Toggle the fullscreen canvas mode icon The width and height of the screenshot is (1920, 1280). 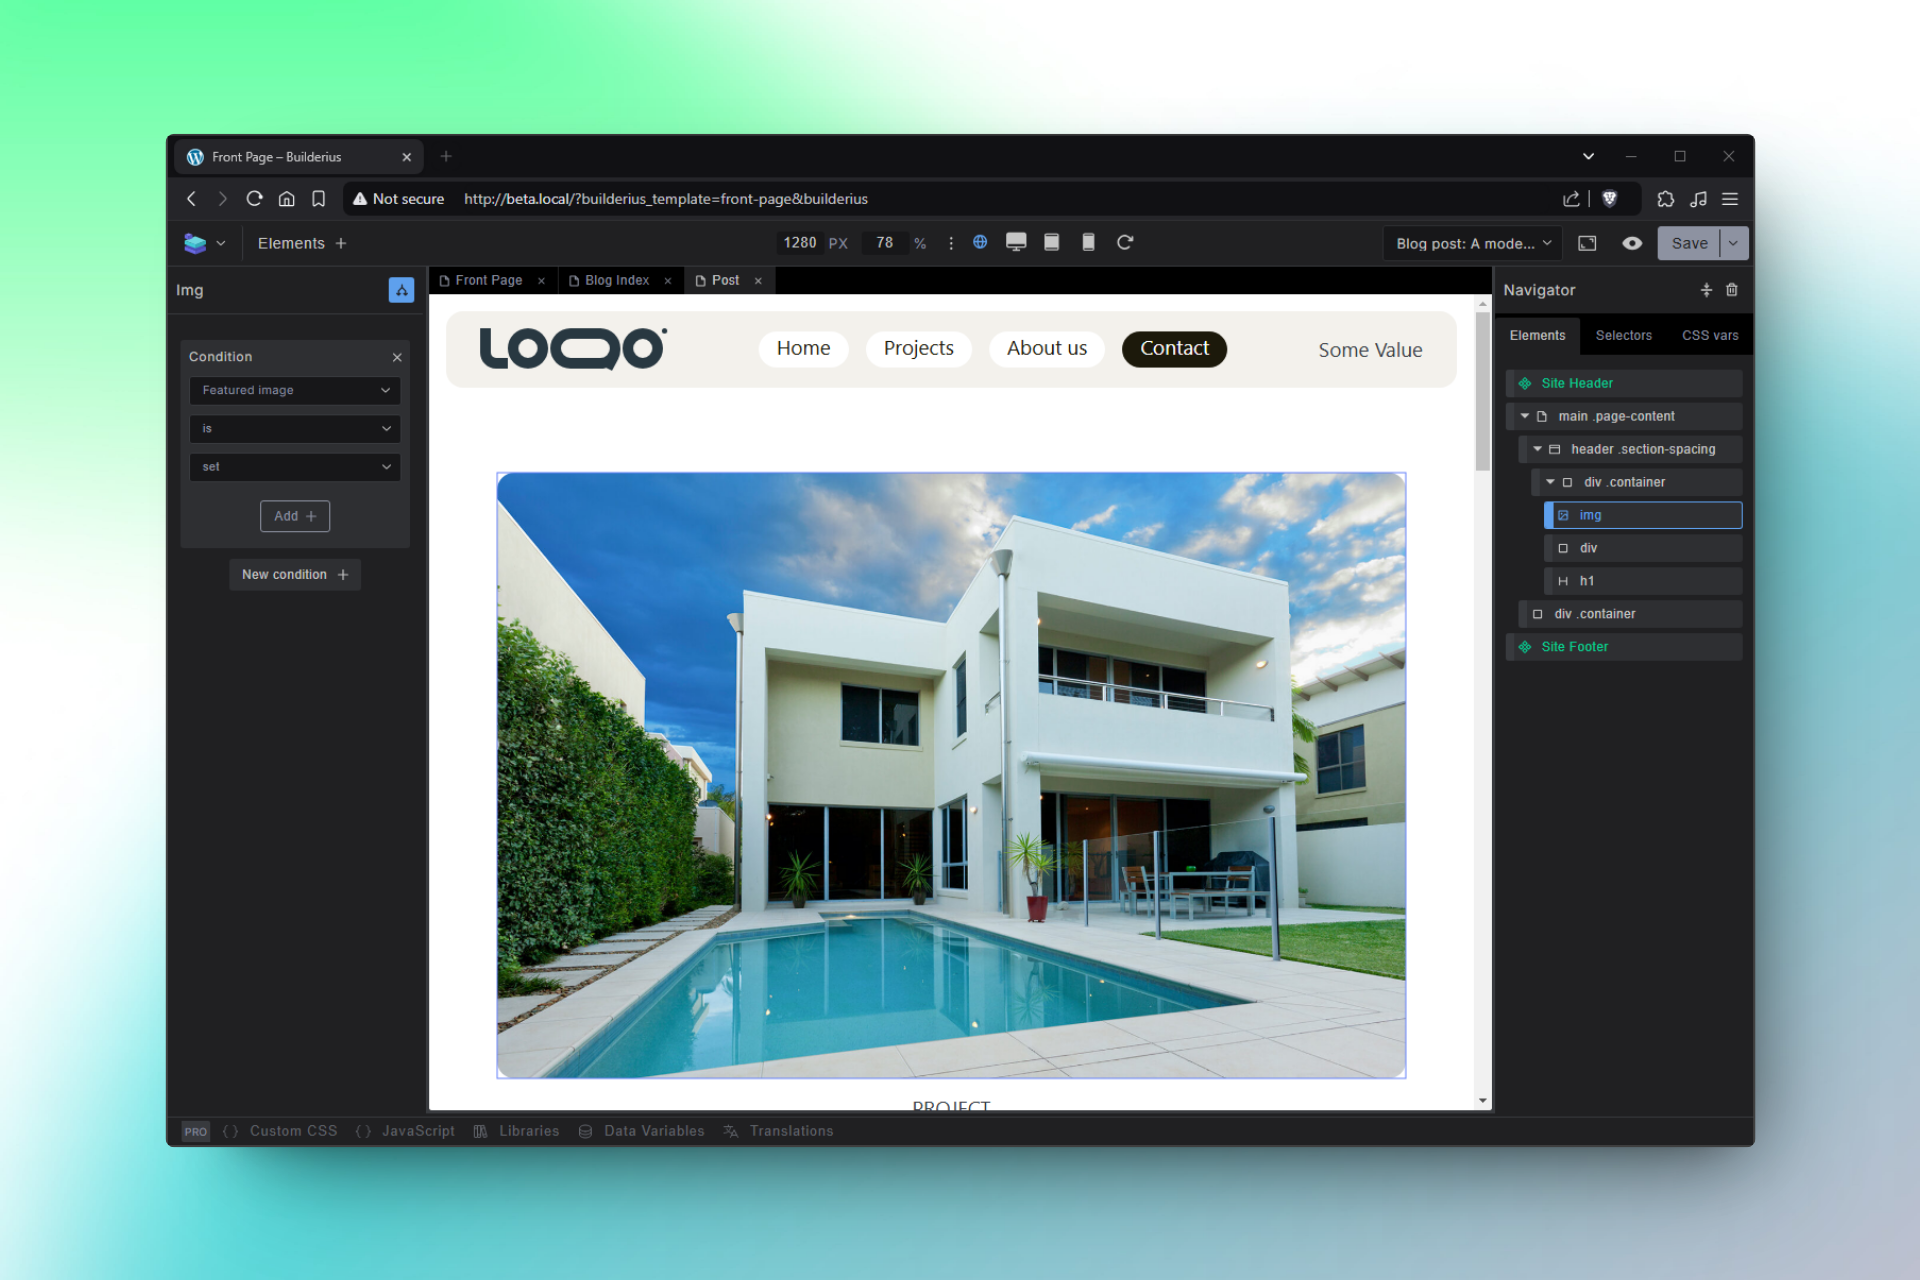pyautogui.click(x=1587, y=243)
